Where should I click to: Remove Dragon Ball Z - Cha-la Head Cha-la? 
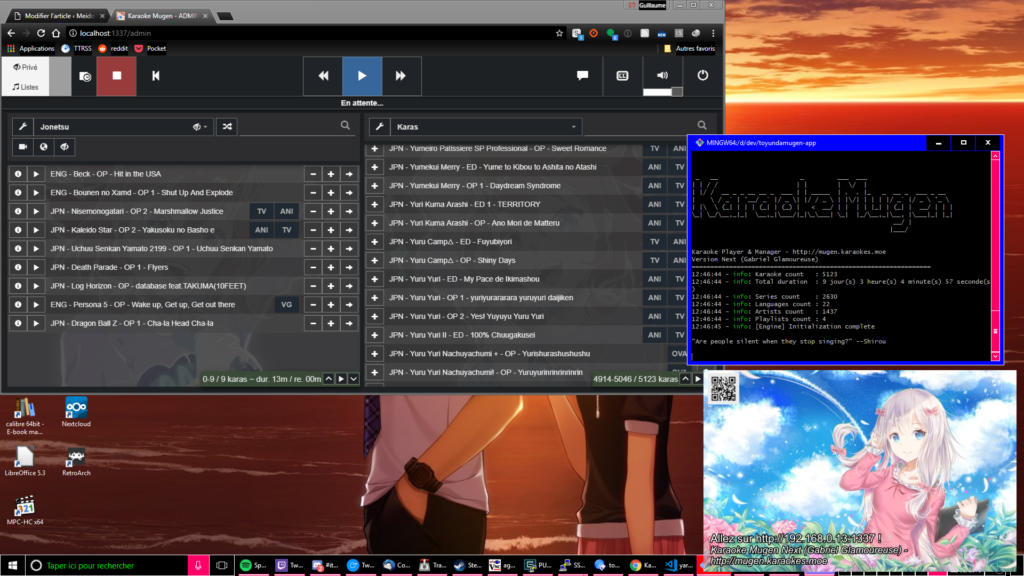[x=313, y=323]
